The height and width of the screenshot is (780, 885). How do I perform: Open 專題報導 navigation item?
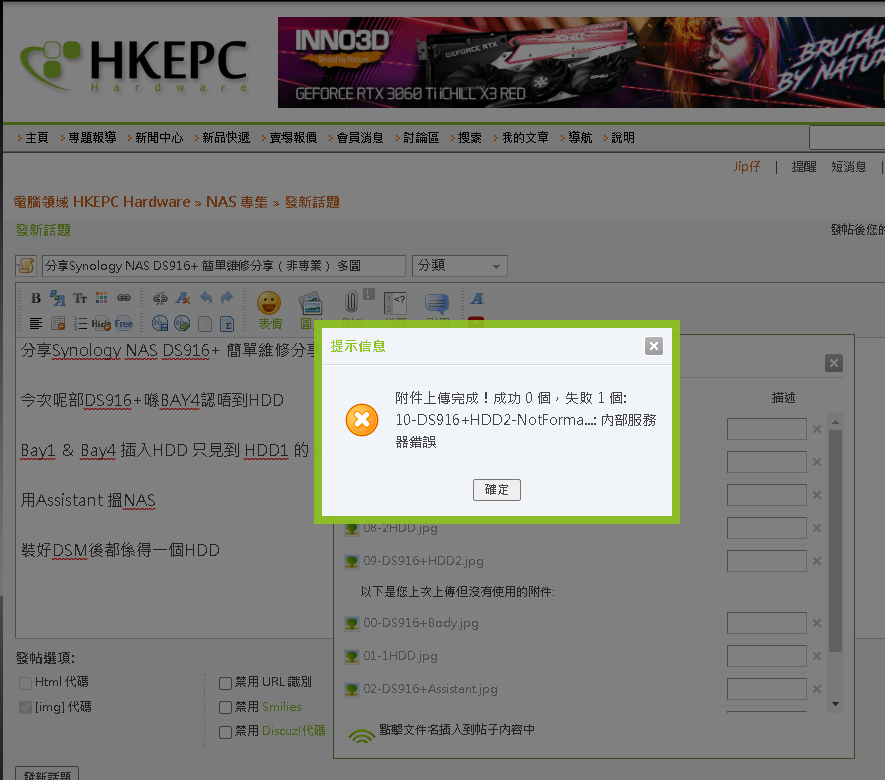[92, 138]
